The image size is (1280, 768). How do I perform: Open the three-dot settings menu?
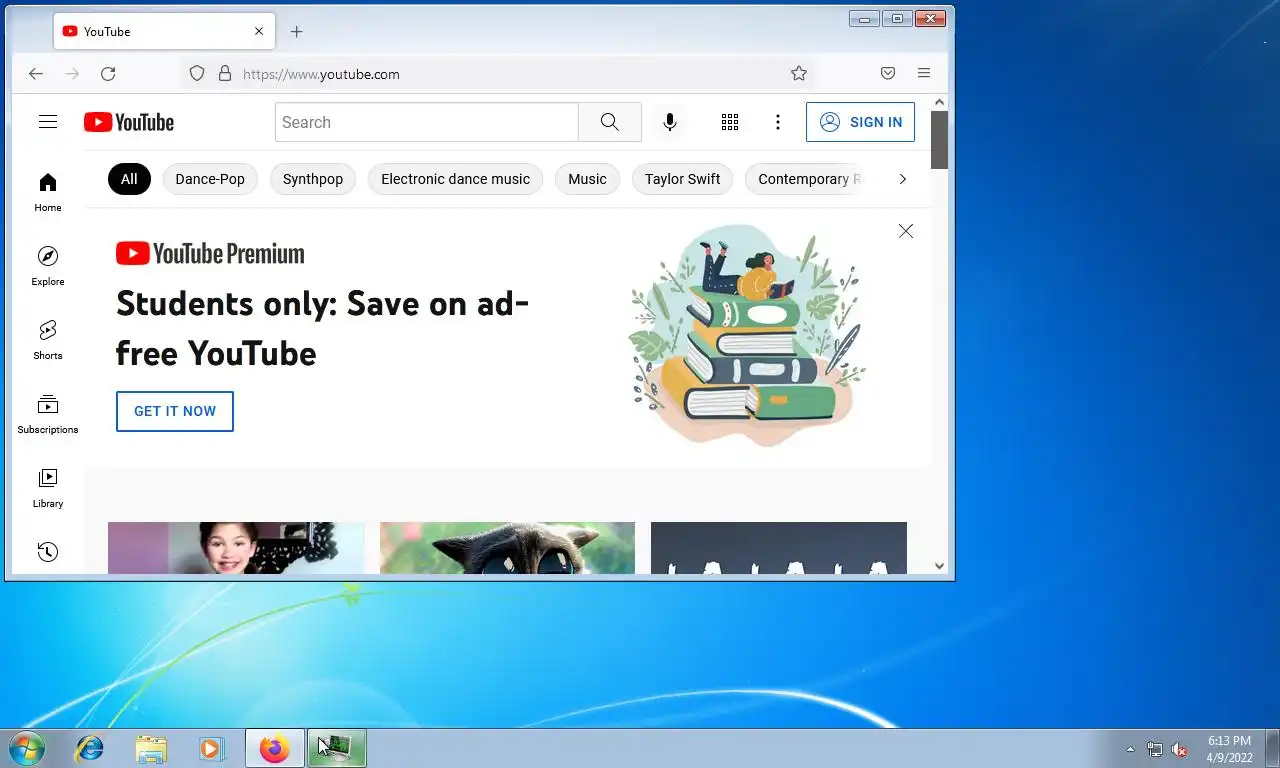point(778,122)
